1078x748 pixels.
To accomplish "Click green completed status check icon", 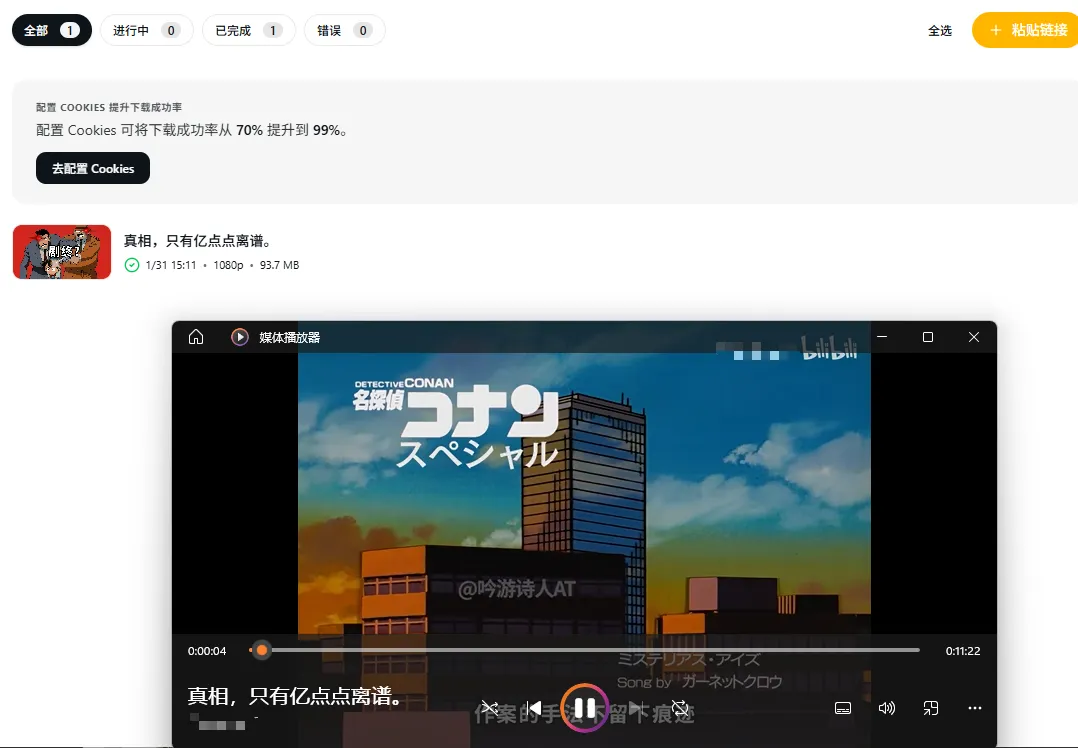I will click(x=132, y=265).
